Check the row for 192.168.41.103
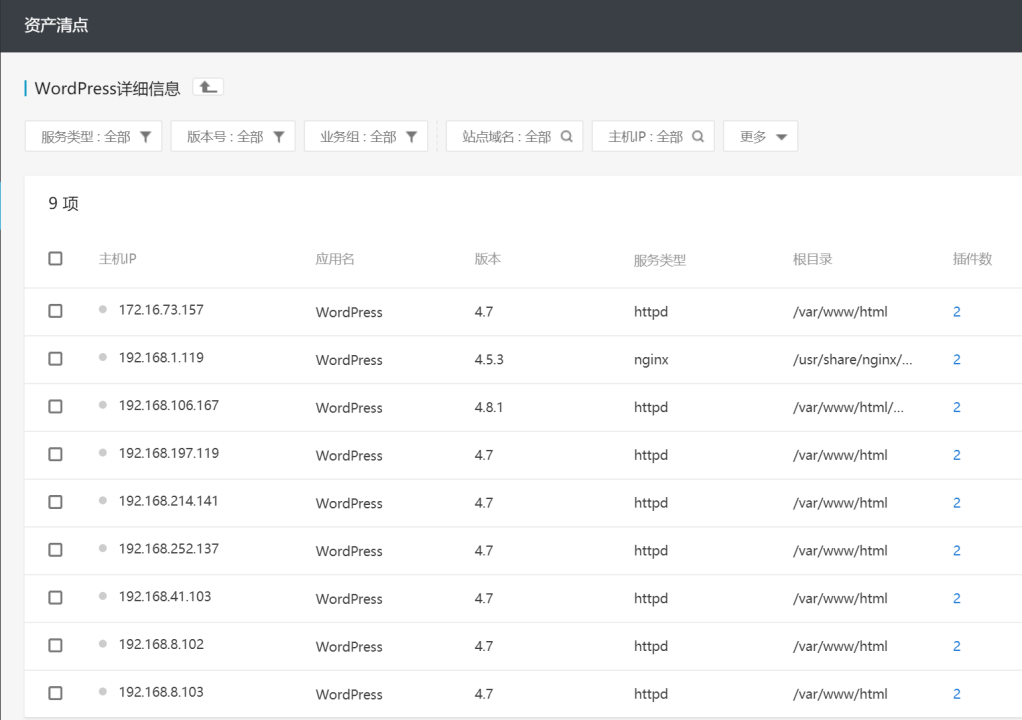Viewport: 1022px width, 720px height. (x=55, y=598)
